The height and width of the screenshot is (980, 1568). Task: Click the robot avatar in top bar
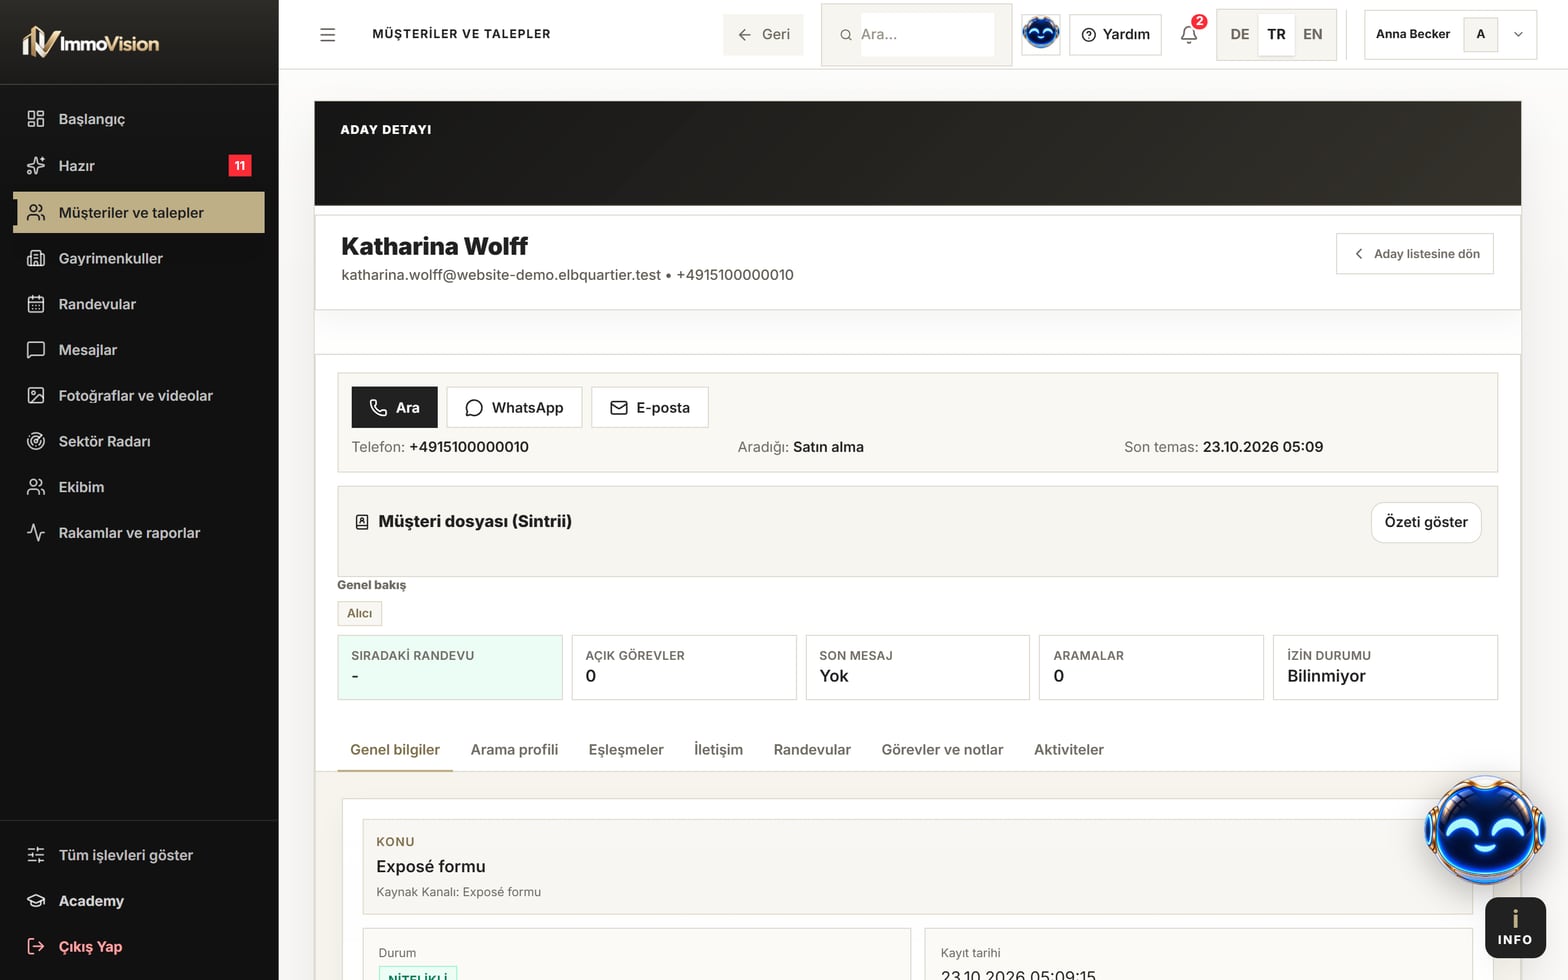1040,34
